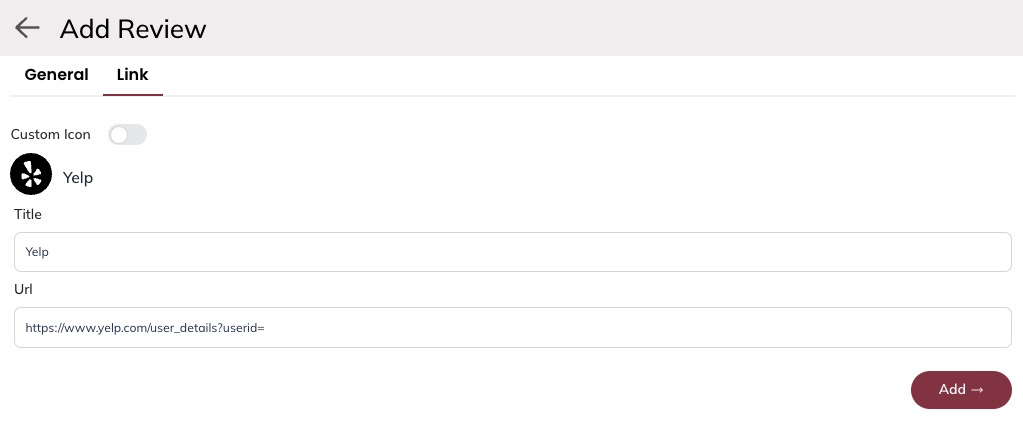Click the Url field label

coord(24,289)
